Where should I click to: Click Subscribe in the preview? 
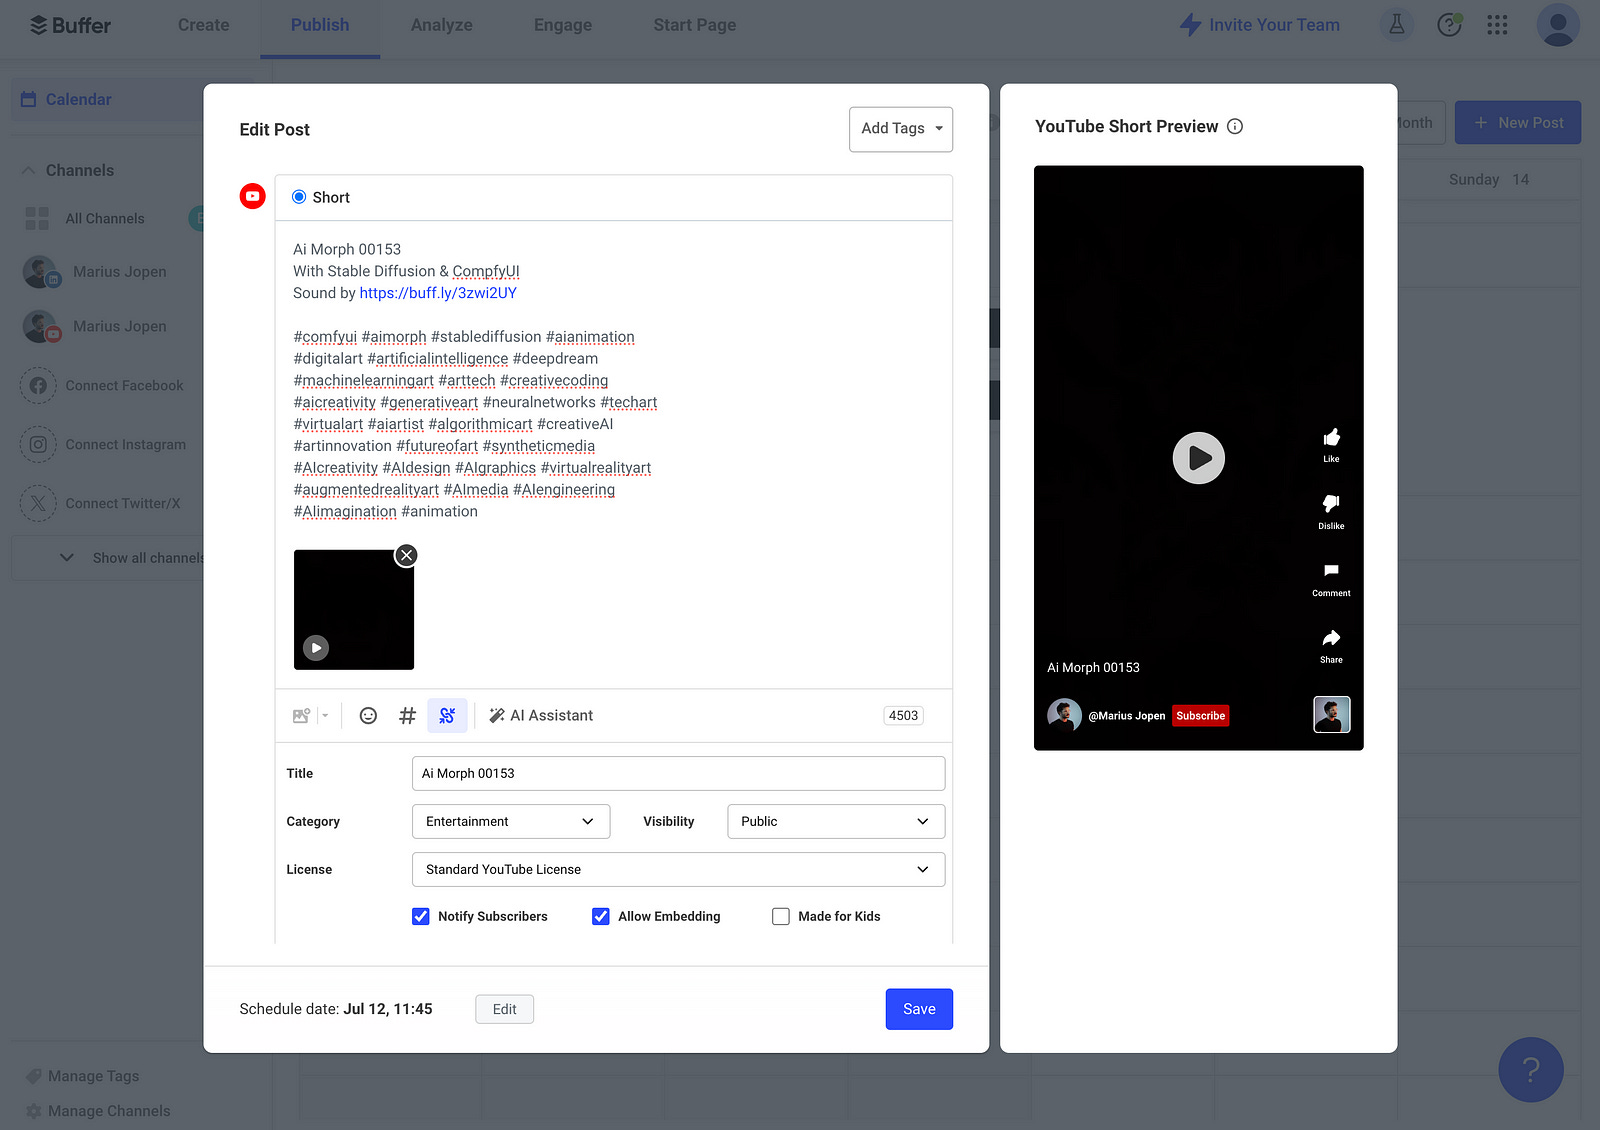(x=1200, y=716)
